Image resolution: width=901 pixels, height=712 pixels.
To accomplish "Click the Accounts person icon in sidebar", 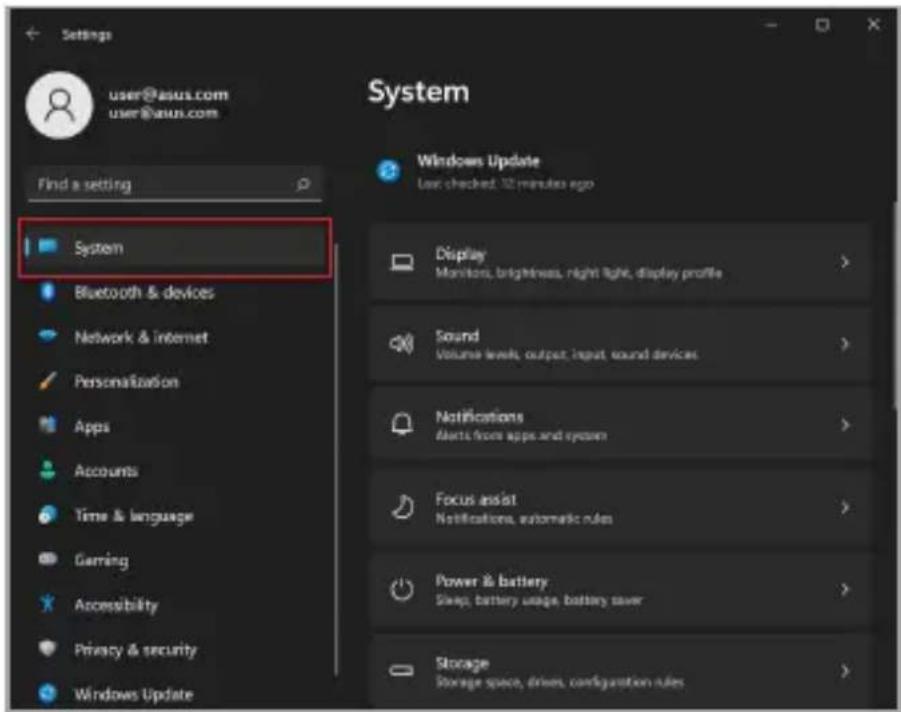I will pos(48,470).
